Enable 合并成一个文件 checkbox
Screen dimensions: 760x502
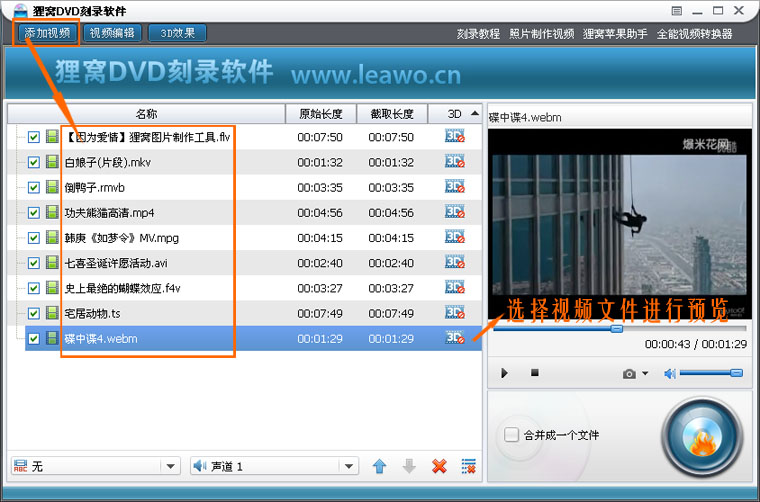coord(511,435)
